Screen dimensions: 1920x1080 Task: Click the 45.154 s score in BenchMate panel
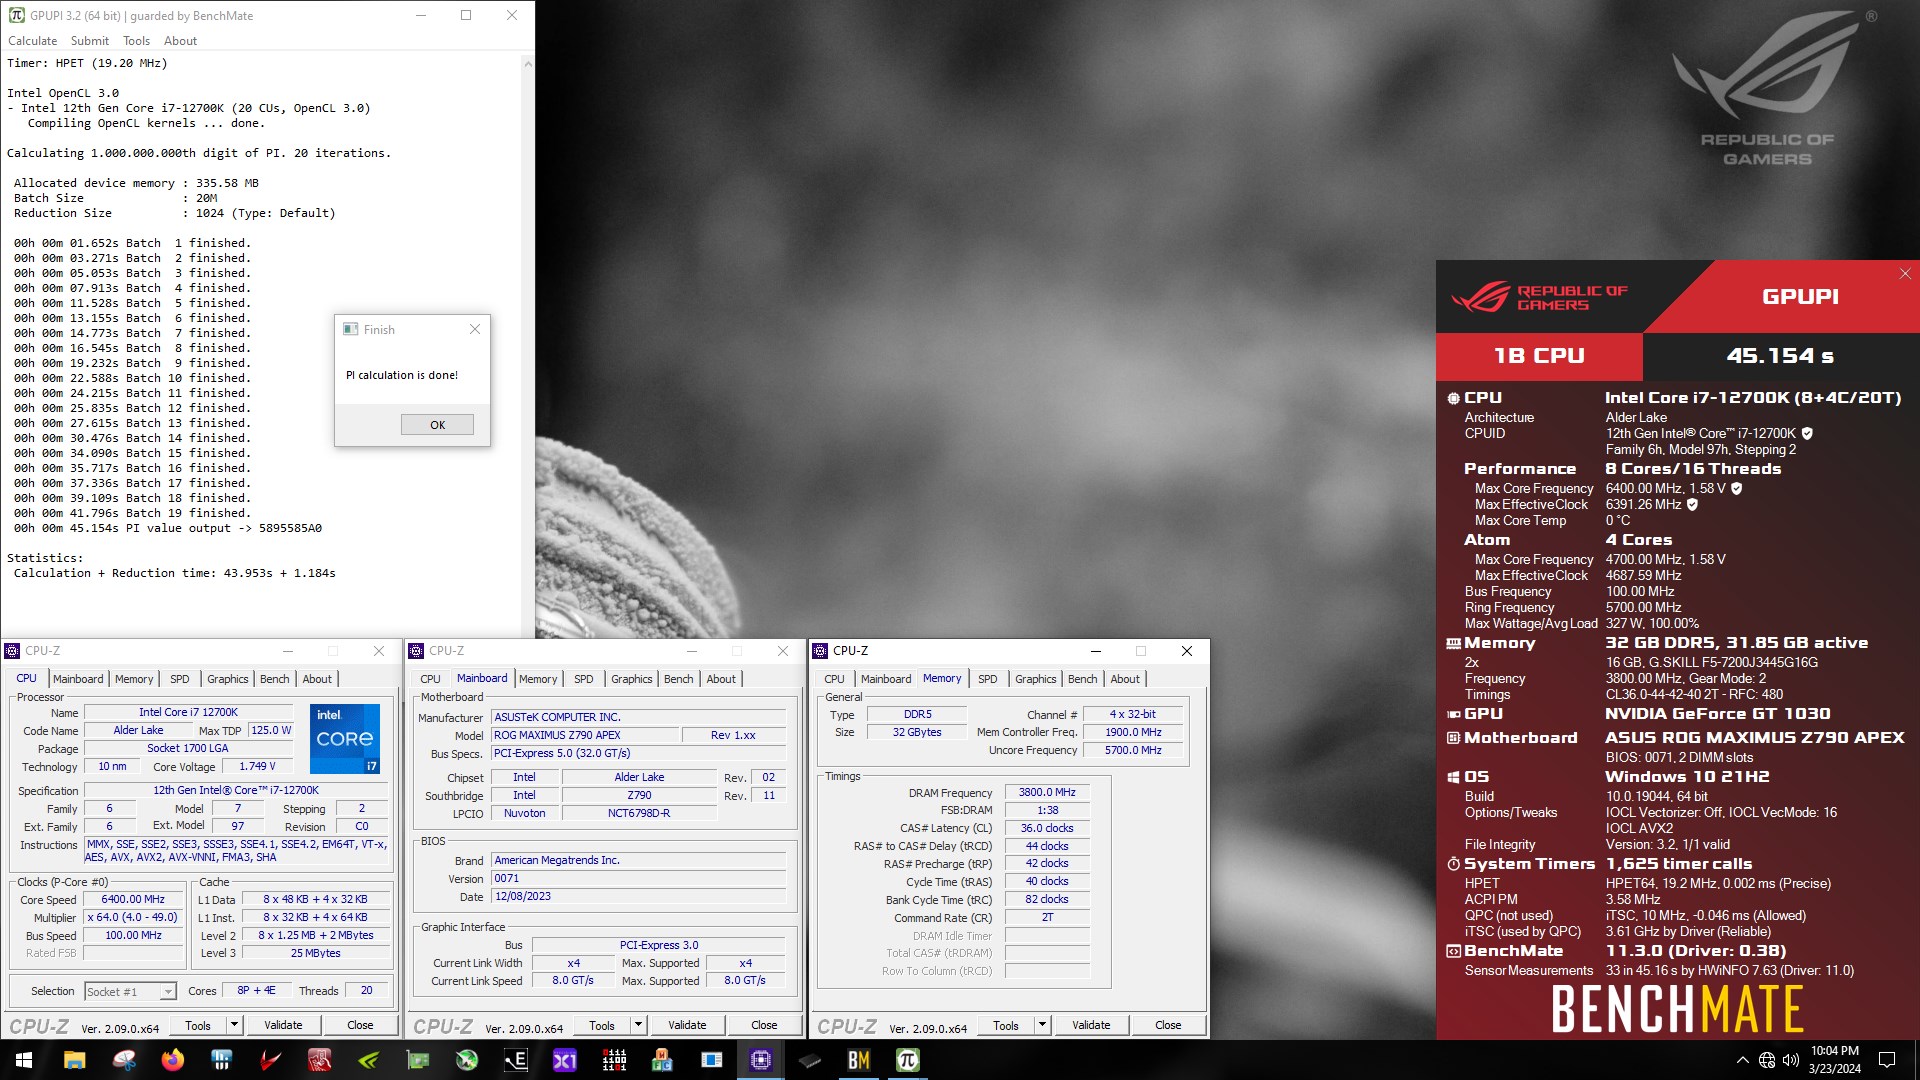(x=1780, y=356)
